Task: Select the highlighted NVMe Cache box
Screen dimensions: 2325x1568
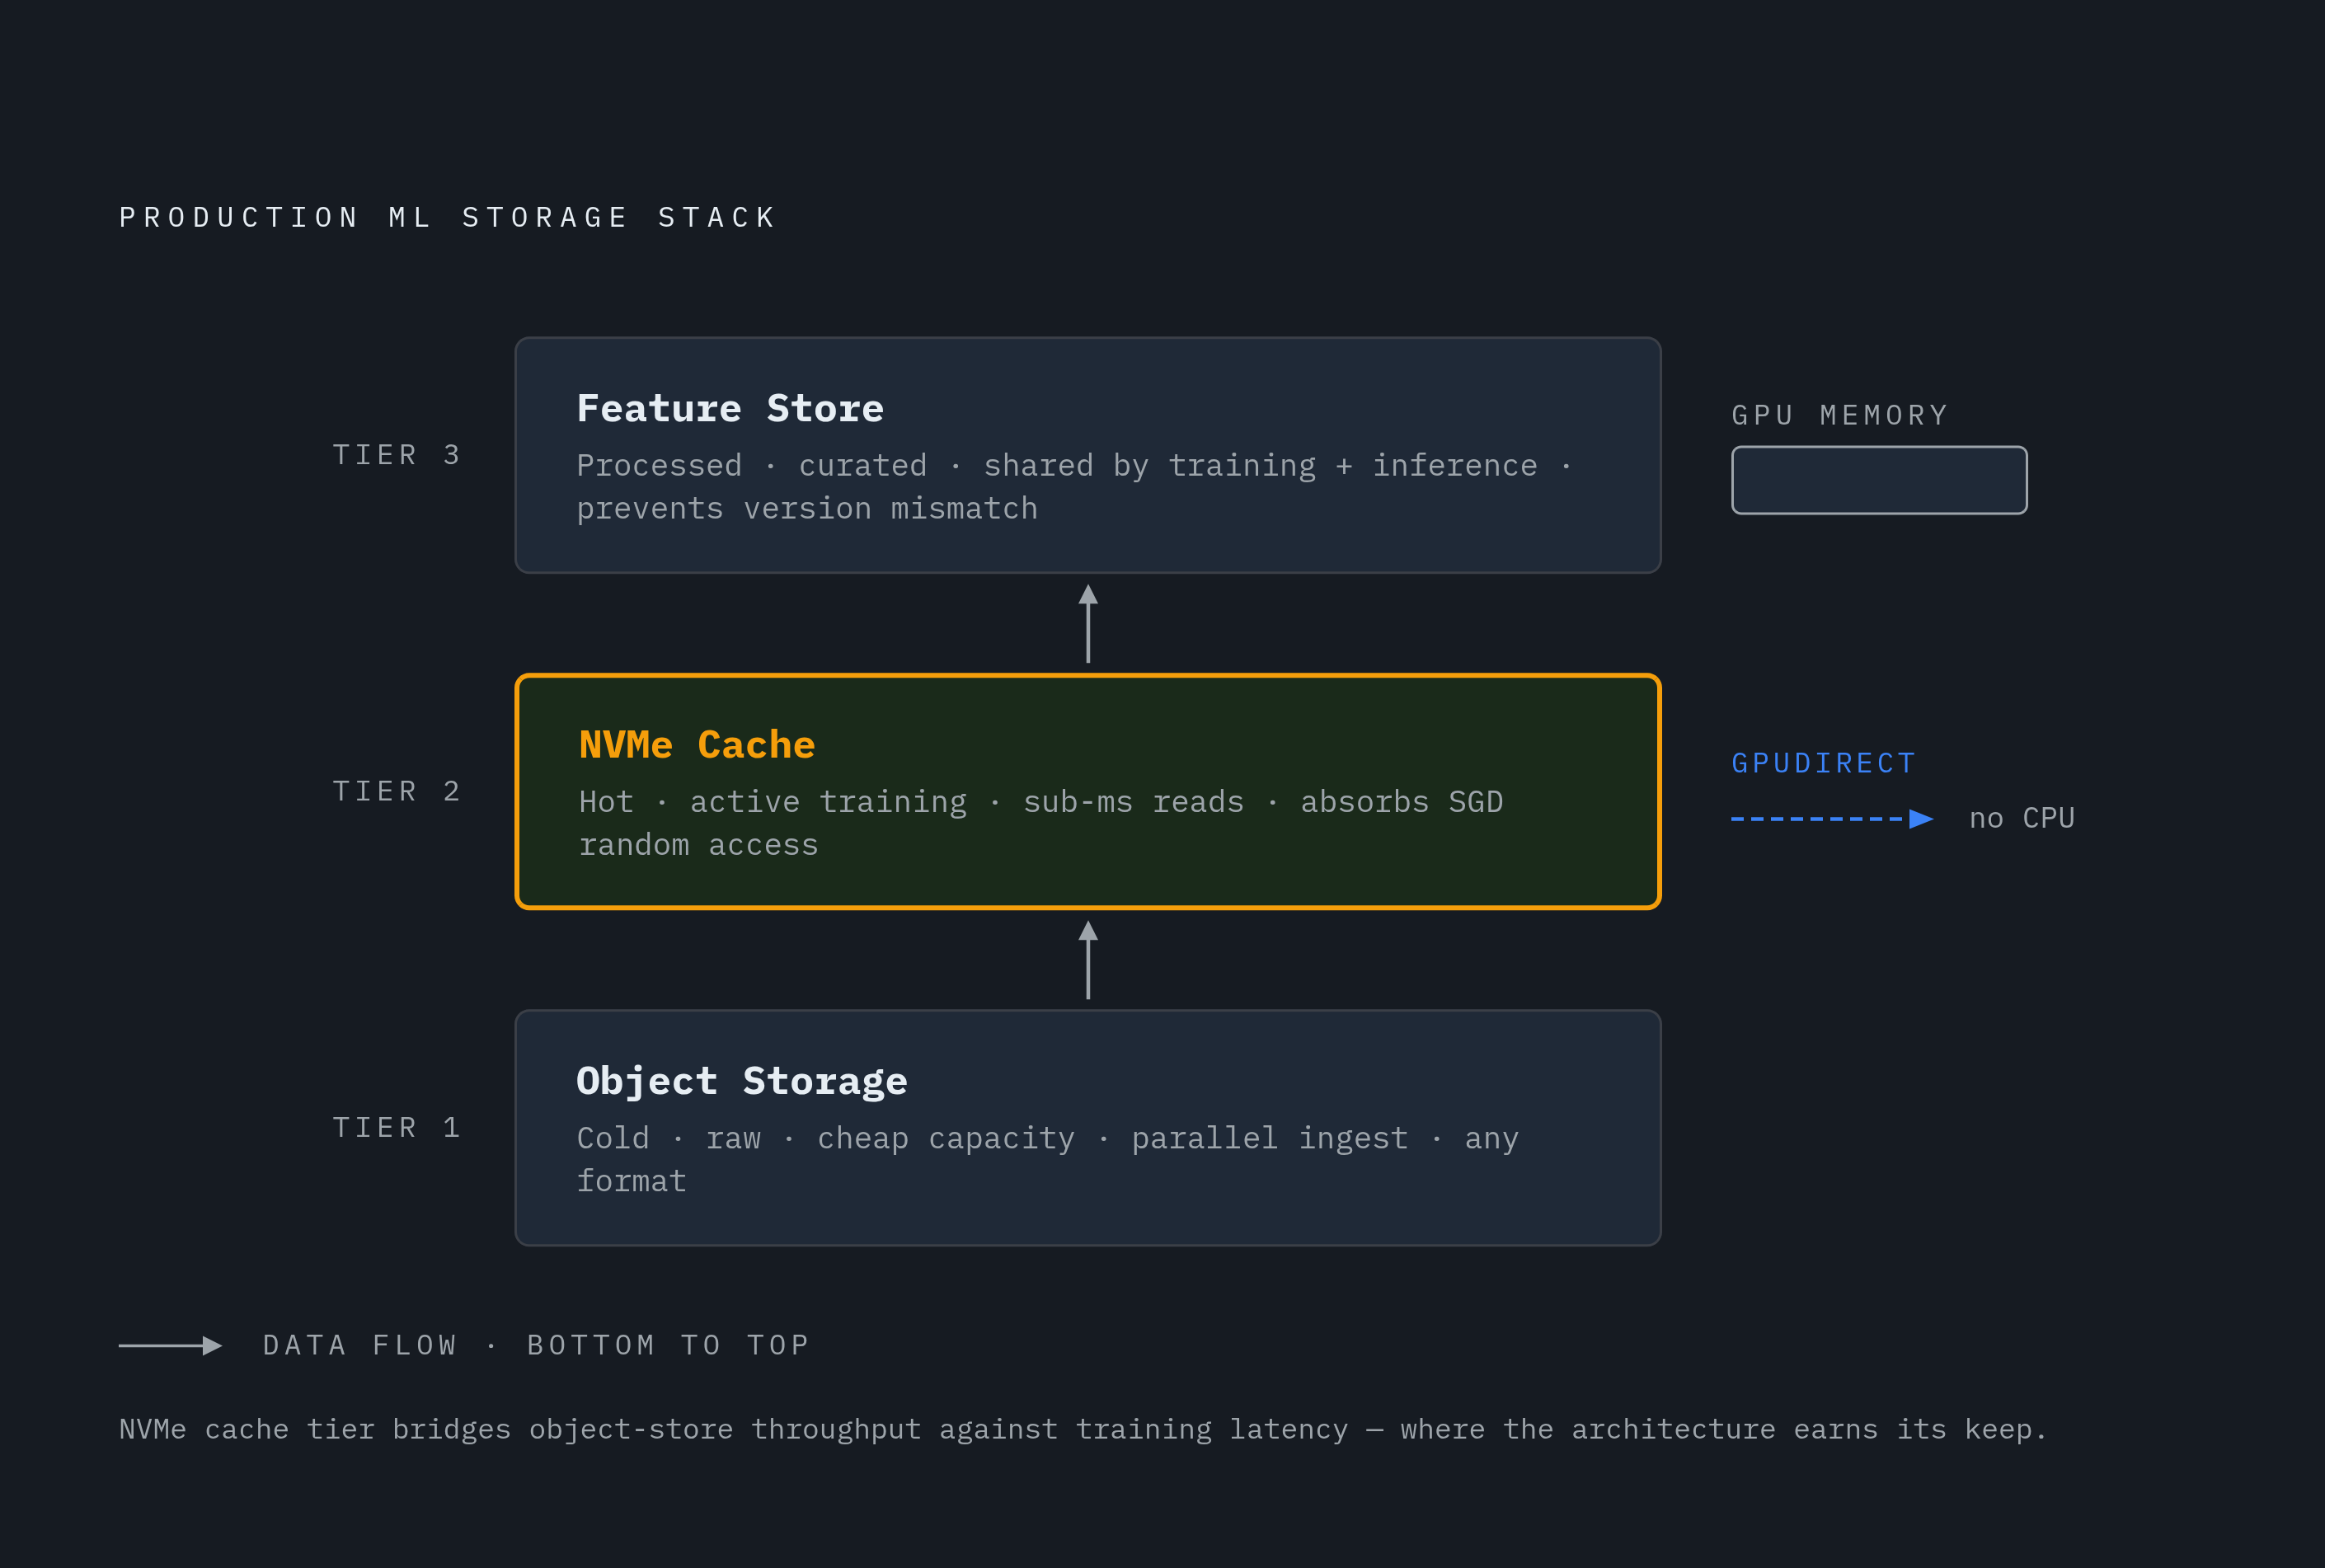Action: pyautogui.click(x=1087, y=791)
